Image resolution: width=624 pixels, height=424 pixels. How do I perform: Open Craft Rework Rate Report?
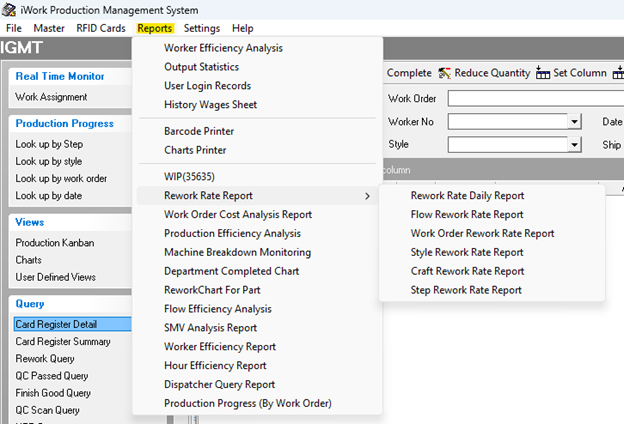coord(468,271)
